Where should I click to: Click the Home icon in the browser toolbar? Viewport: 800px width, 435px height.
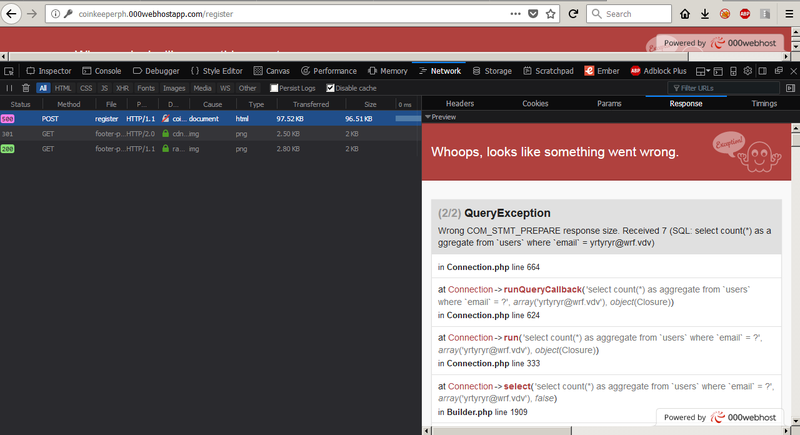(685, 14)
